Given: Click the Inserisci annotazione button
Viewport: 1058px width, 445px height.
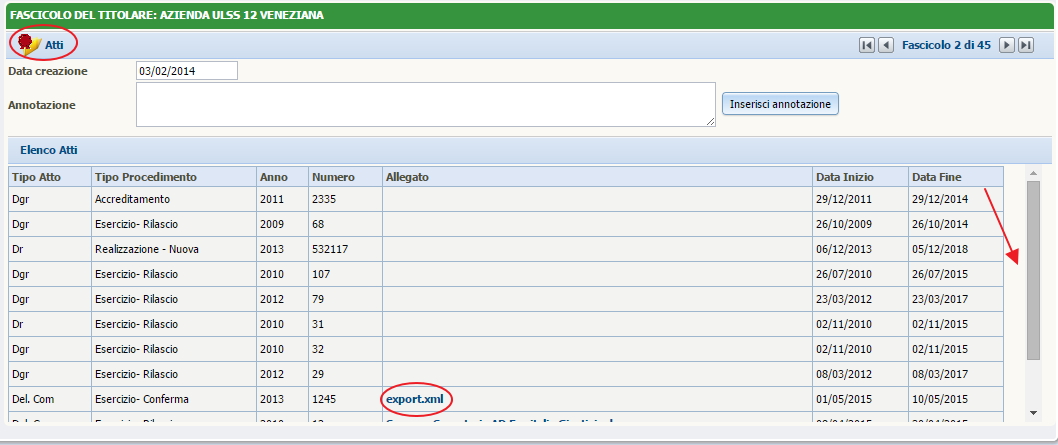Looking at the screenshot, I should point(780,104).
